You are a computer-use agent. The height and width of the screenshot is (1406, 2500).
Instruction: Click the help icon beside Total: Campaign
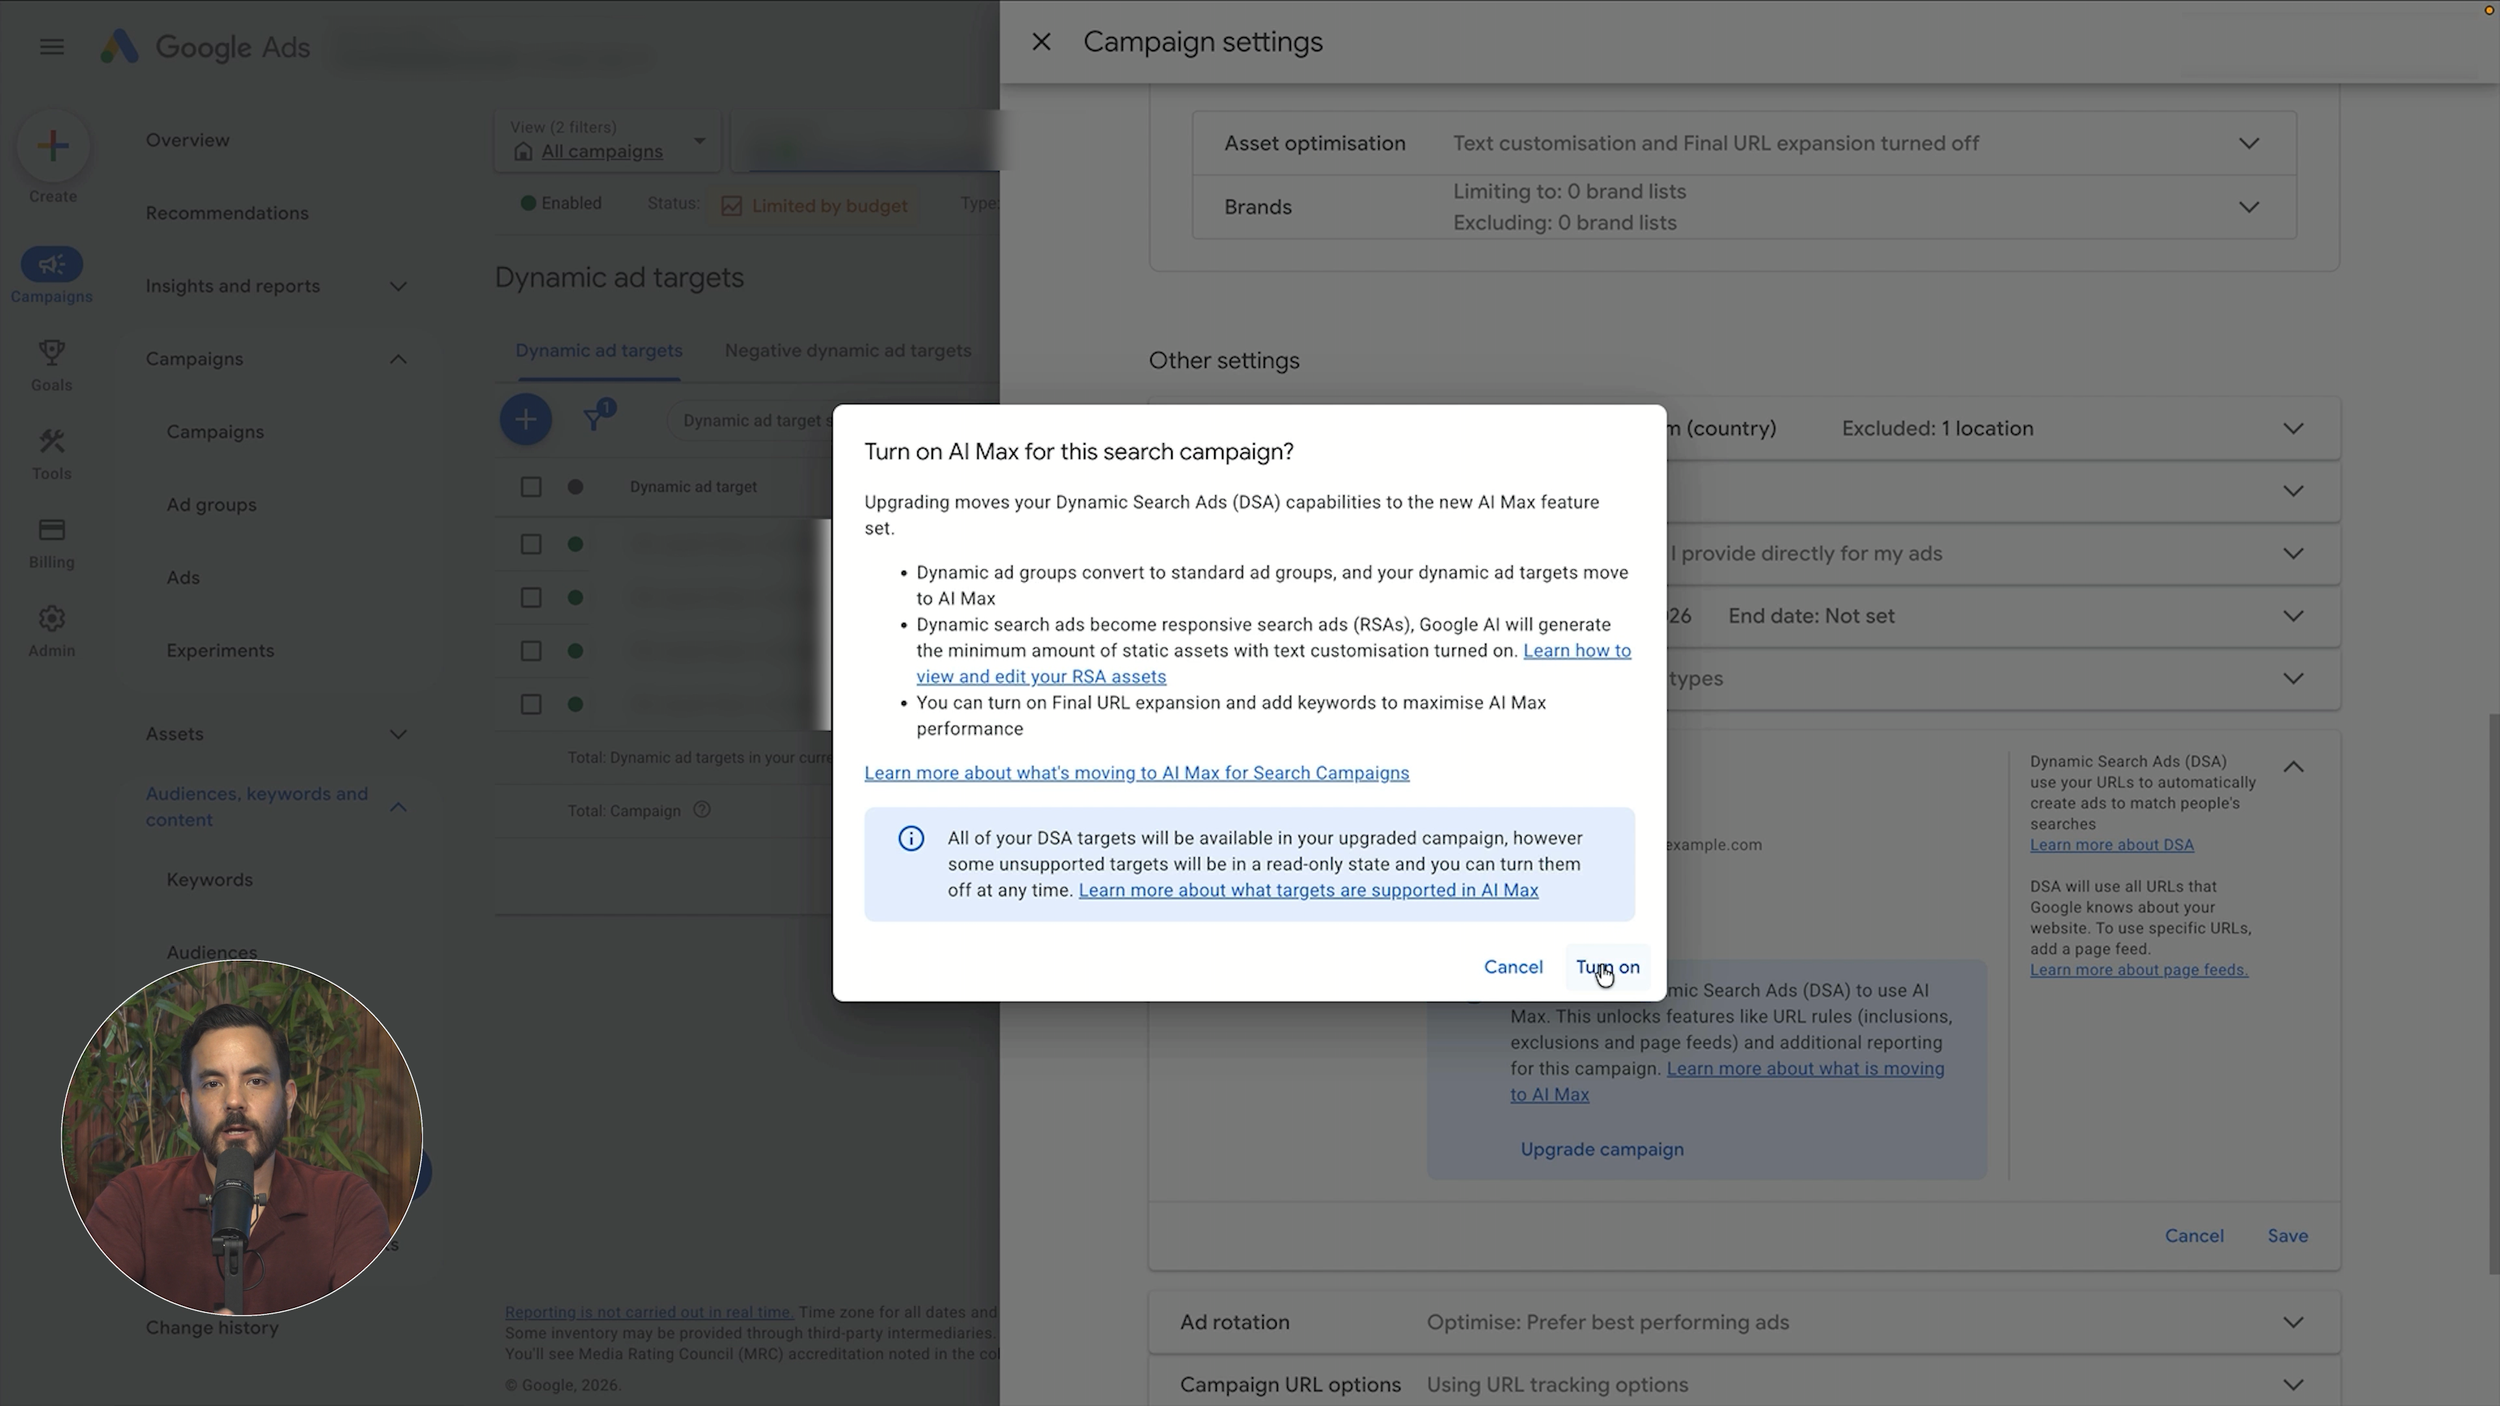[702, 810]
